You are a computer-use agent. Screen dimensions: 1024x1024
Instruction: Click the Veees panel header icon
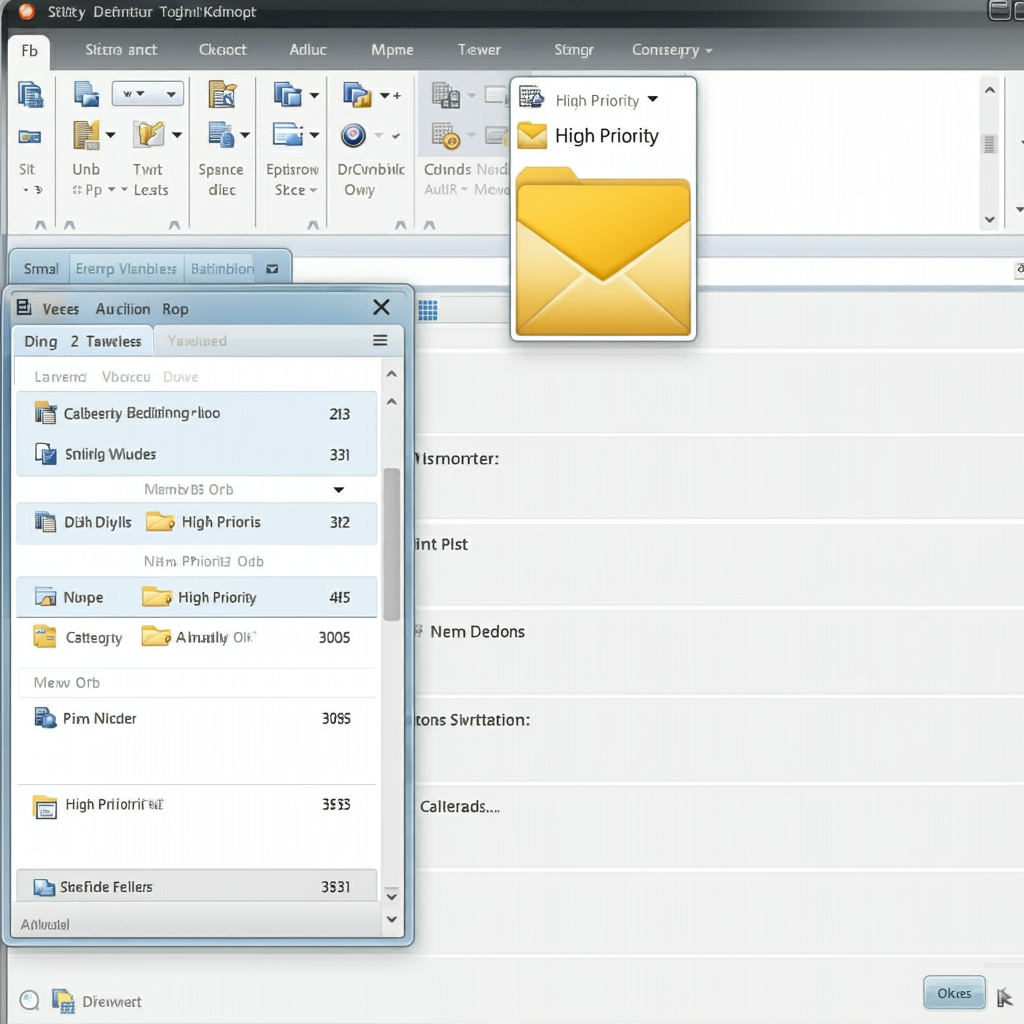pos(24,307)
